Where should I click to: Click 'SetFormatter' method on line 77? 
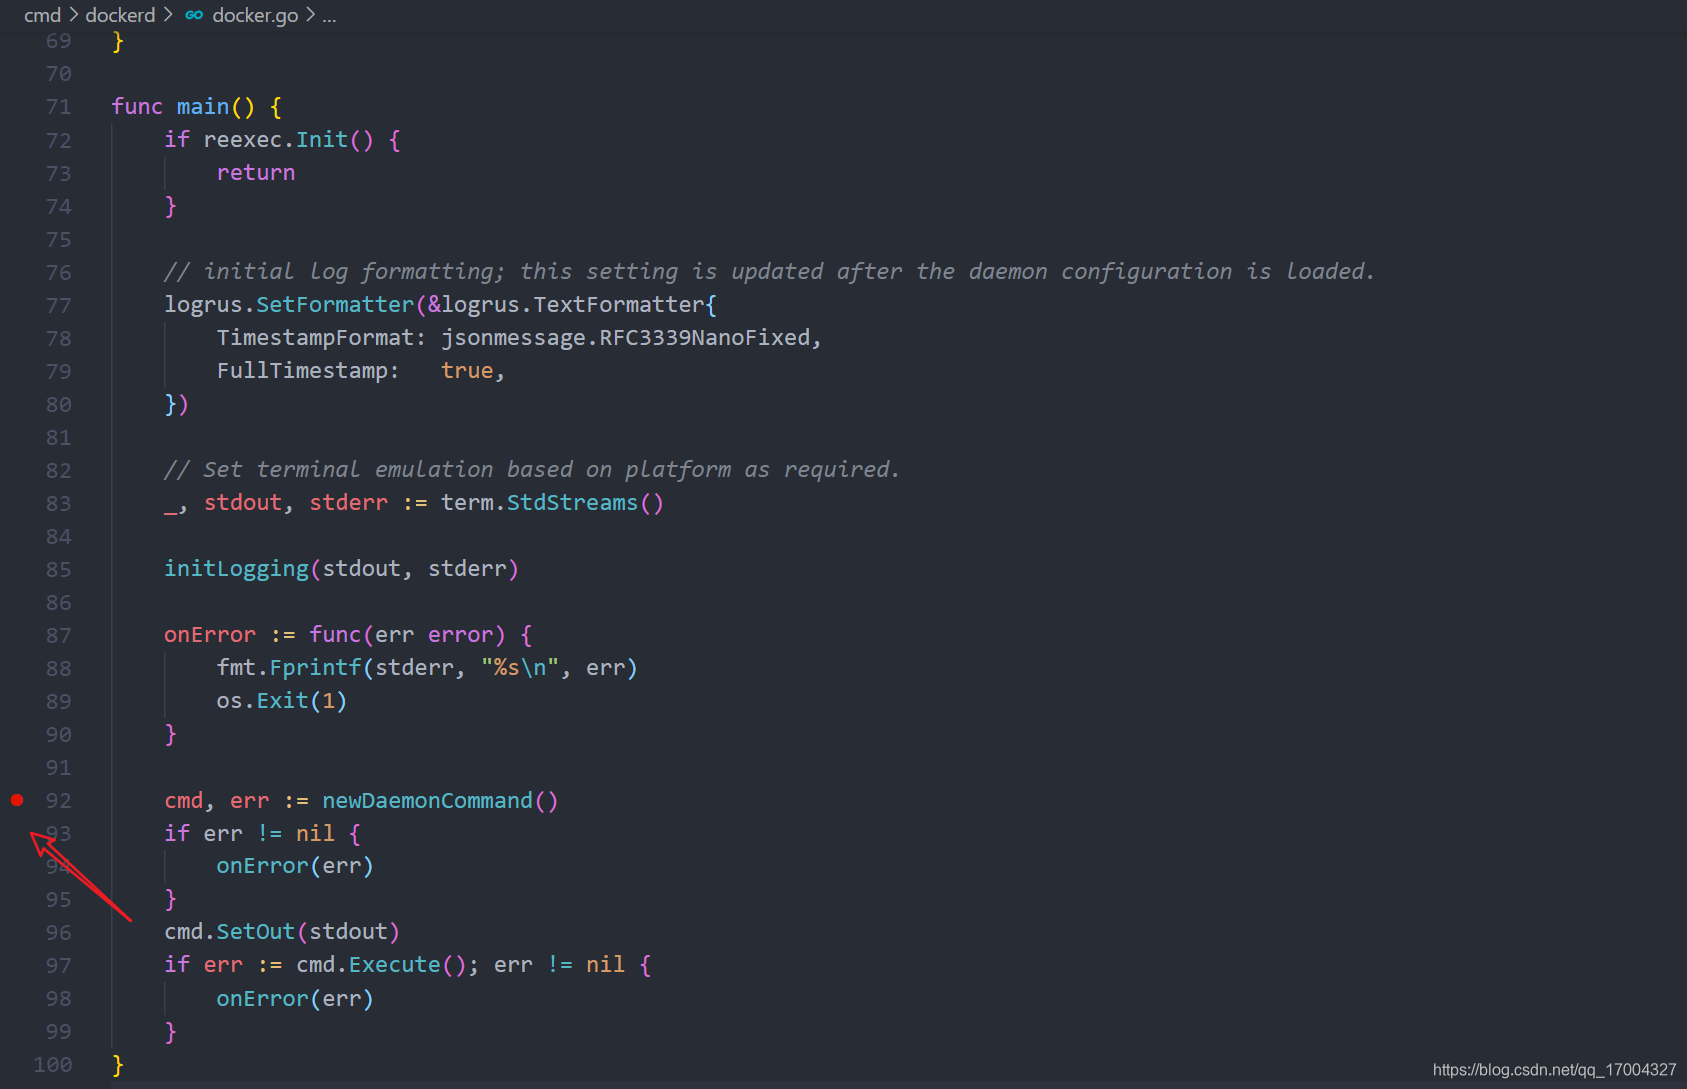[335, 305]
